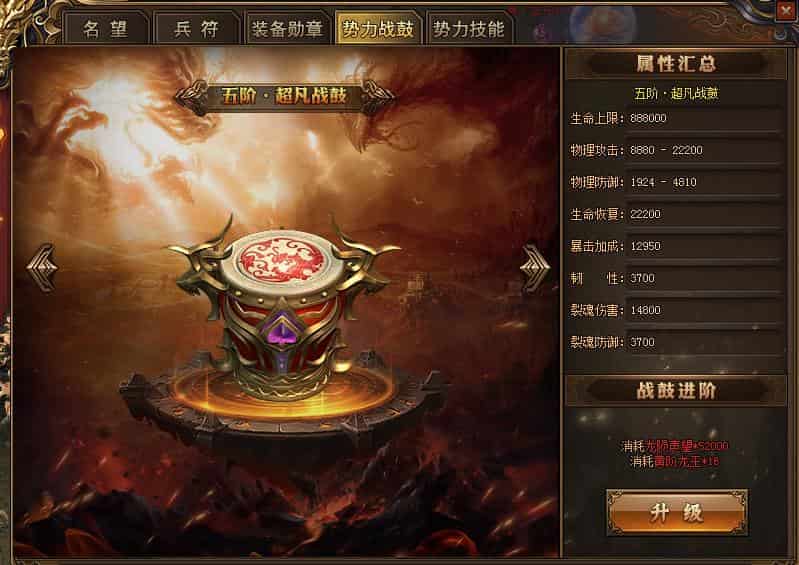799x565 pixels.
Task: Click the 战鼓进阶 section header
Action: click(x=676, y=391)
